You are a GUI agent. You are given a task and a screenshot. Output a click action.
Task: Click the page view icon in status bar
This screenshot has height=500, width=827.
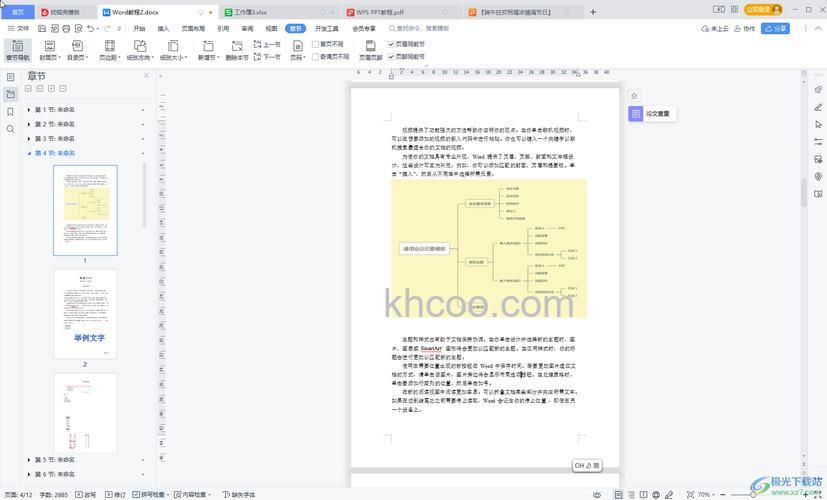618,495
